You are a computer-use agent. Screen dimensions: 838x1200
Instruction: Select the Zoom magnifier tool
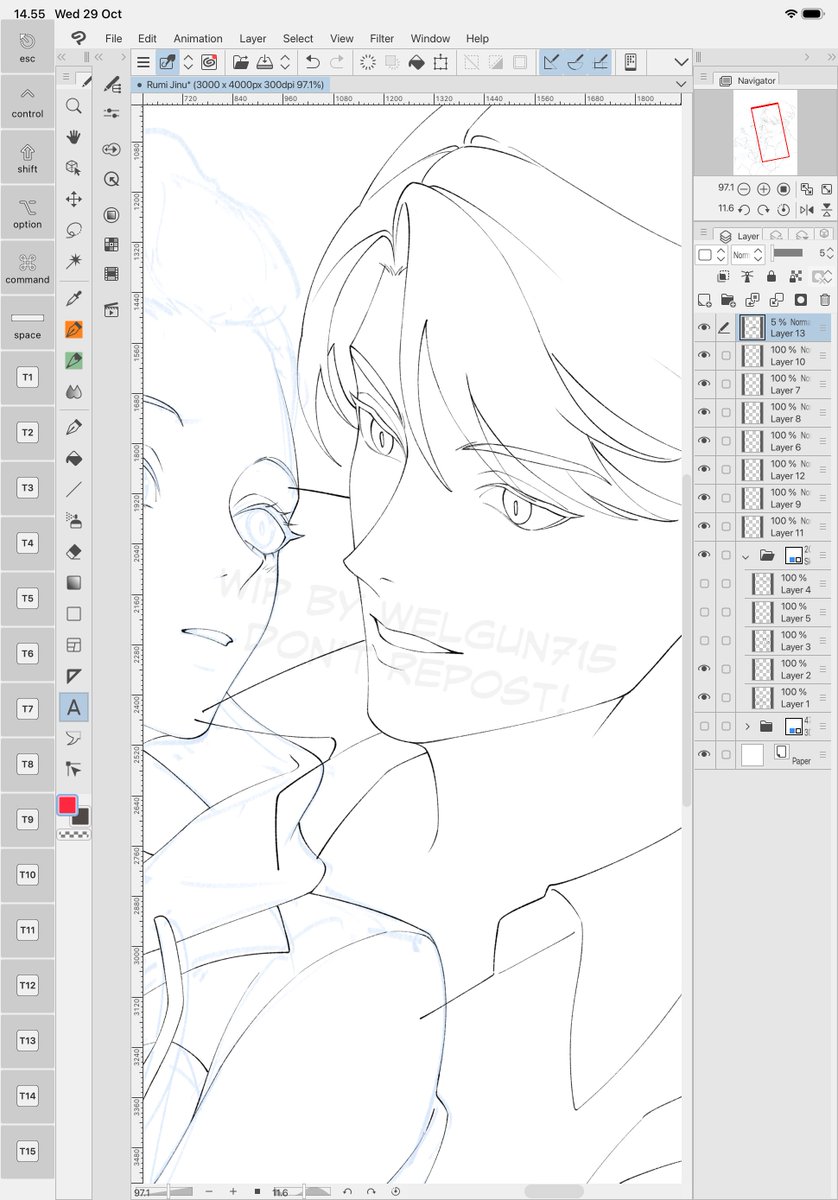pyautogui.click(x=73, y=105)
